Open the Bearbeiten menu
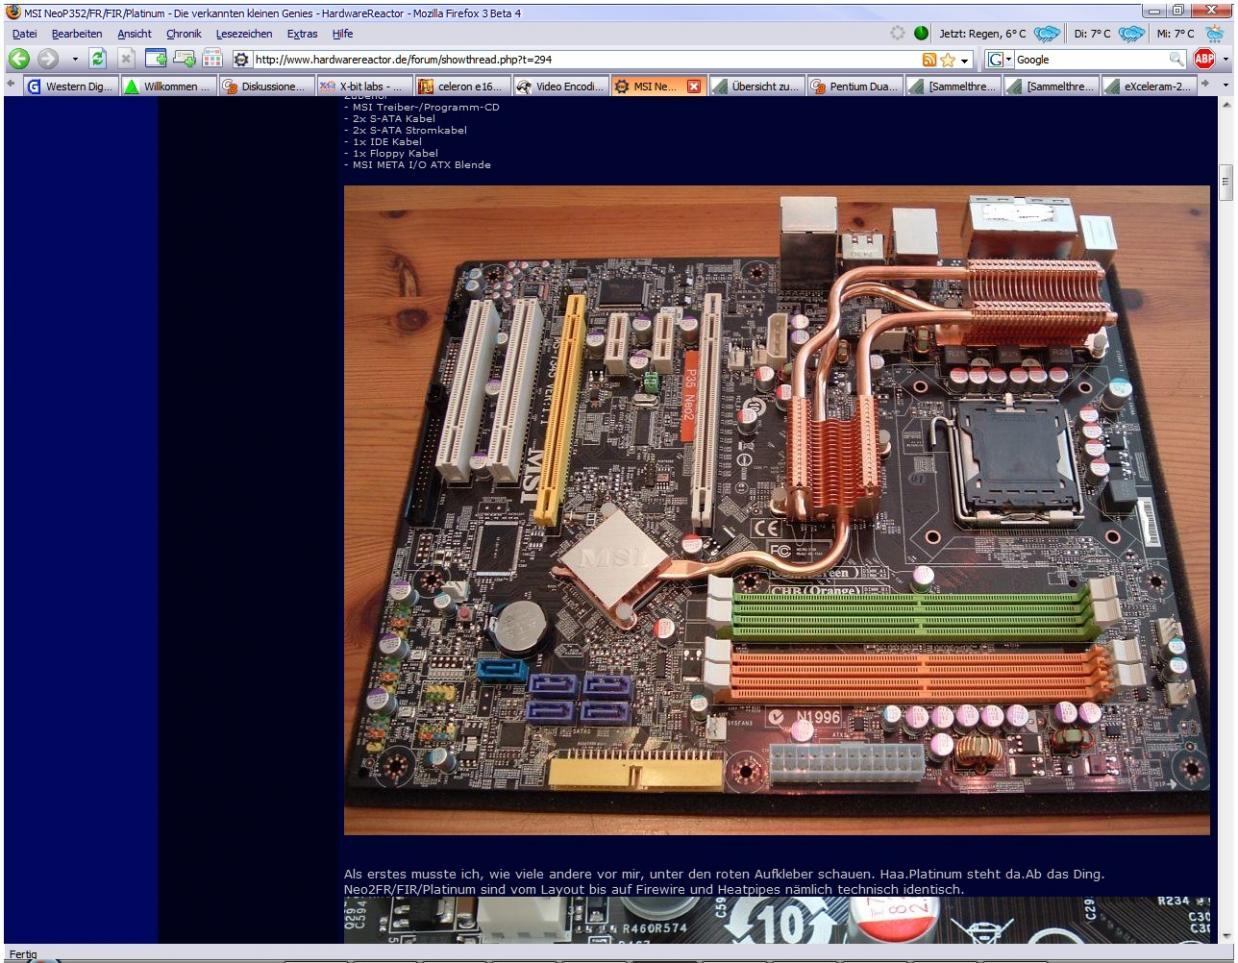 [x=77, y=34]
